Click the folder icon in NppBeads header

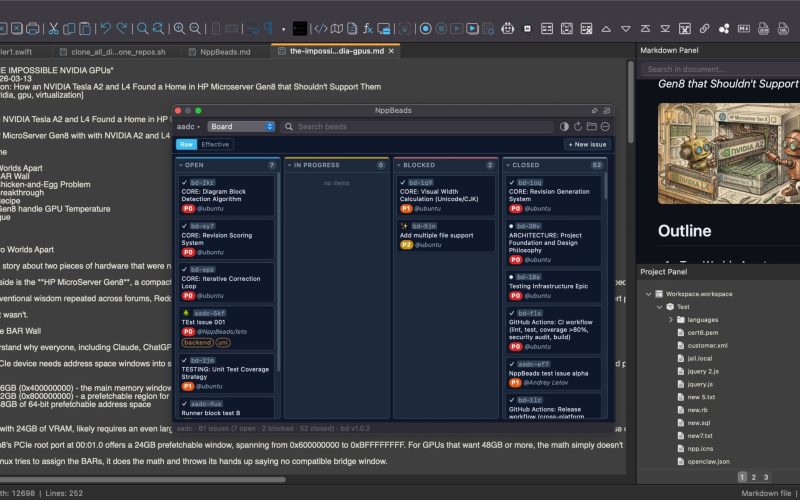pyautogui.click(x=591, y=127)
